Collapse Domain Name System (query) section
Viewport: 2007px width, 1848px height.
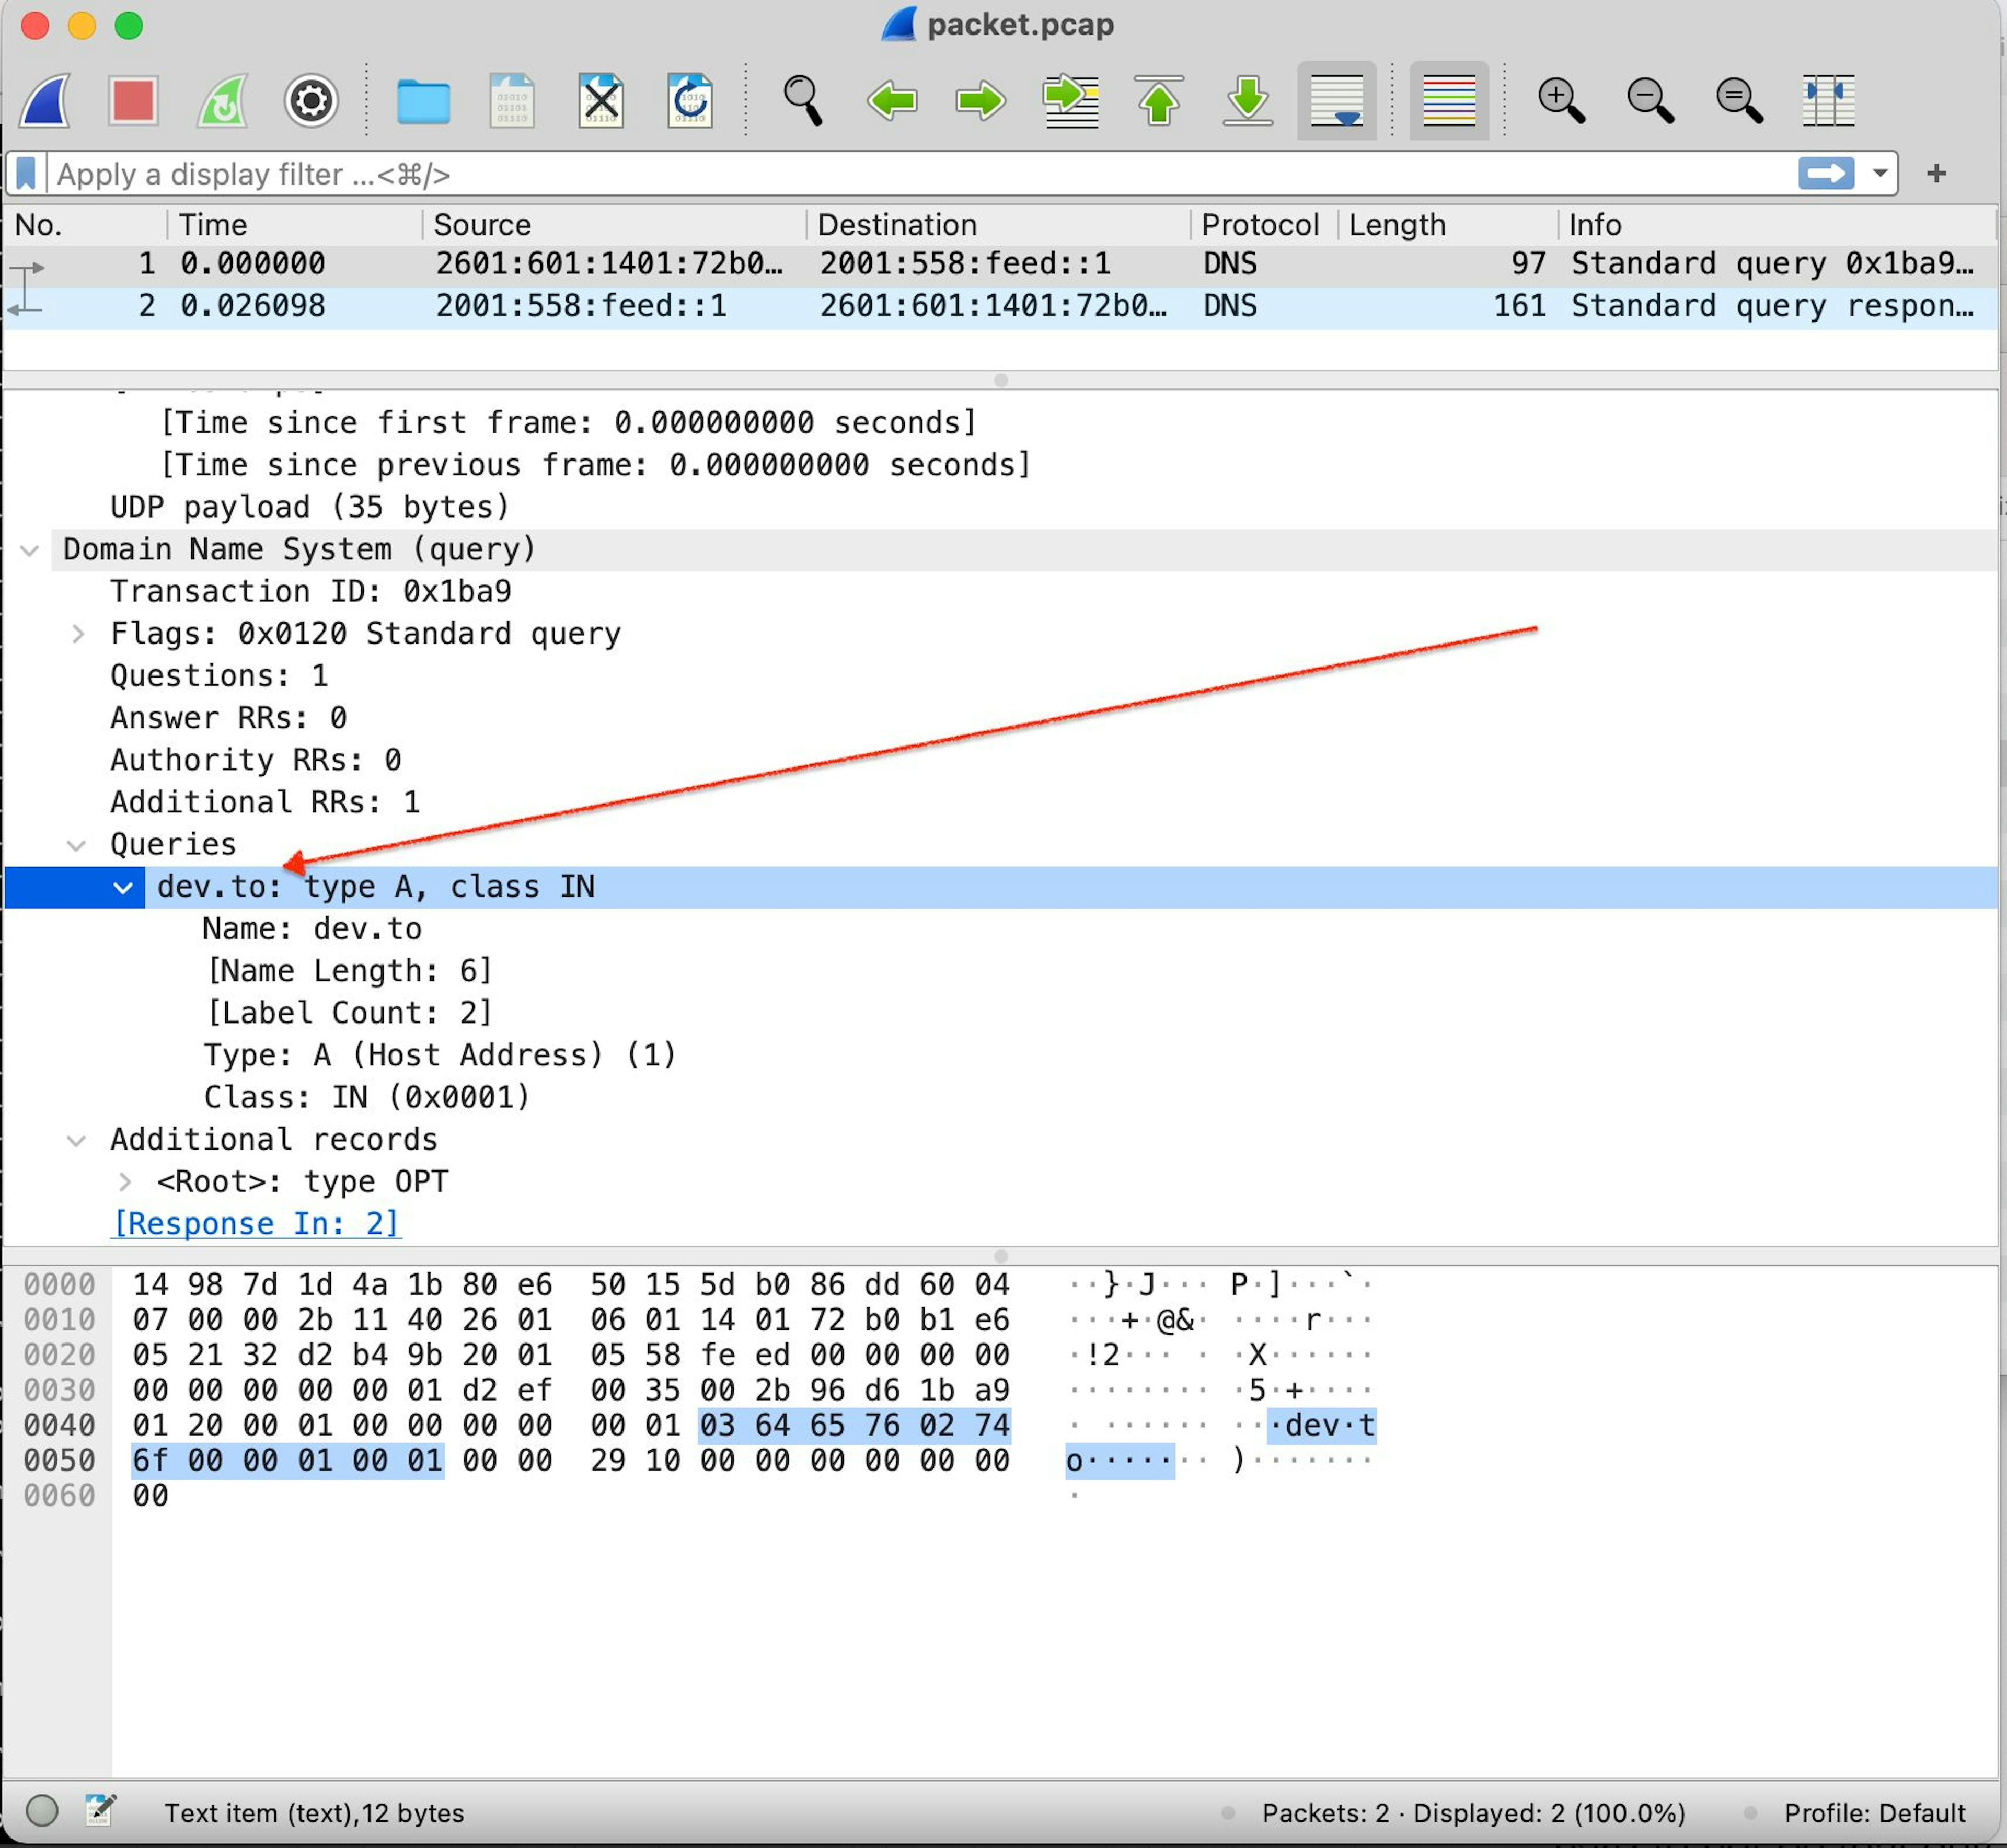tap(29, 550)
